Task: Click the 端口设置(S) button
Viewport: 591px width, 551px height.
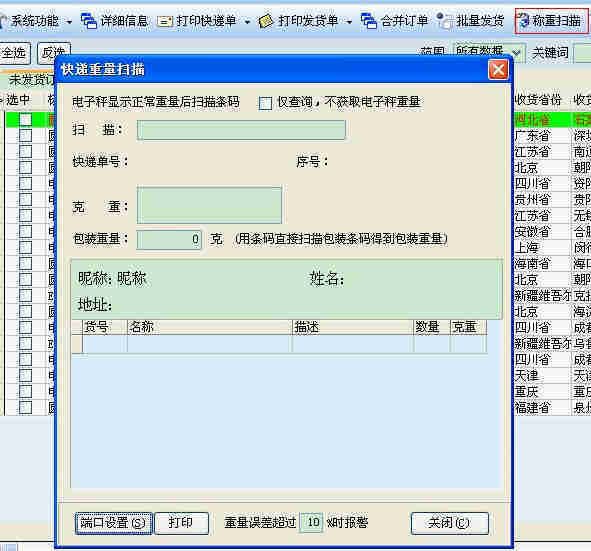Action: coord(113,523)
